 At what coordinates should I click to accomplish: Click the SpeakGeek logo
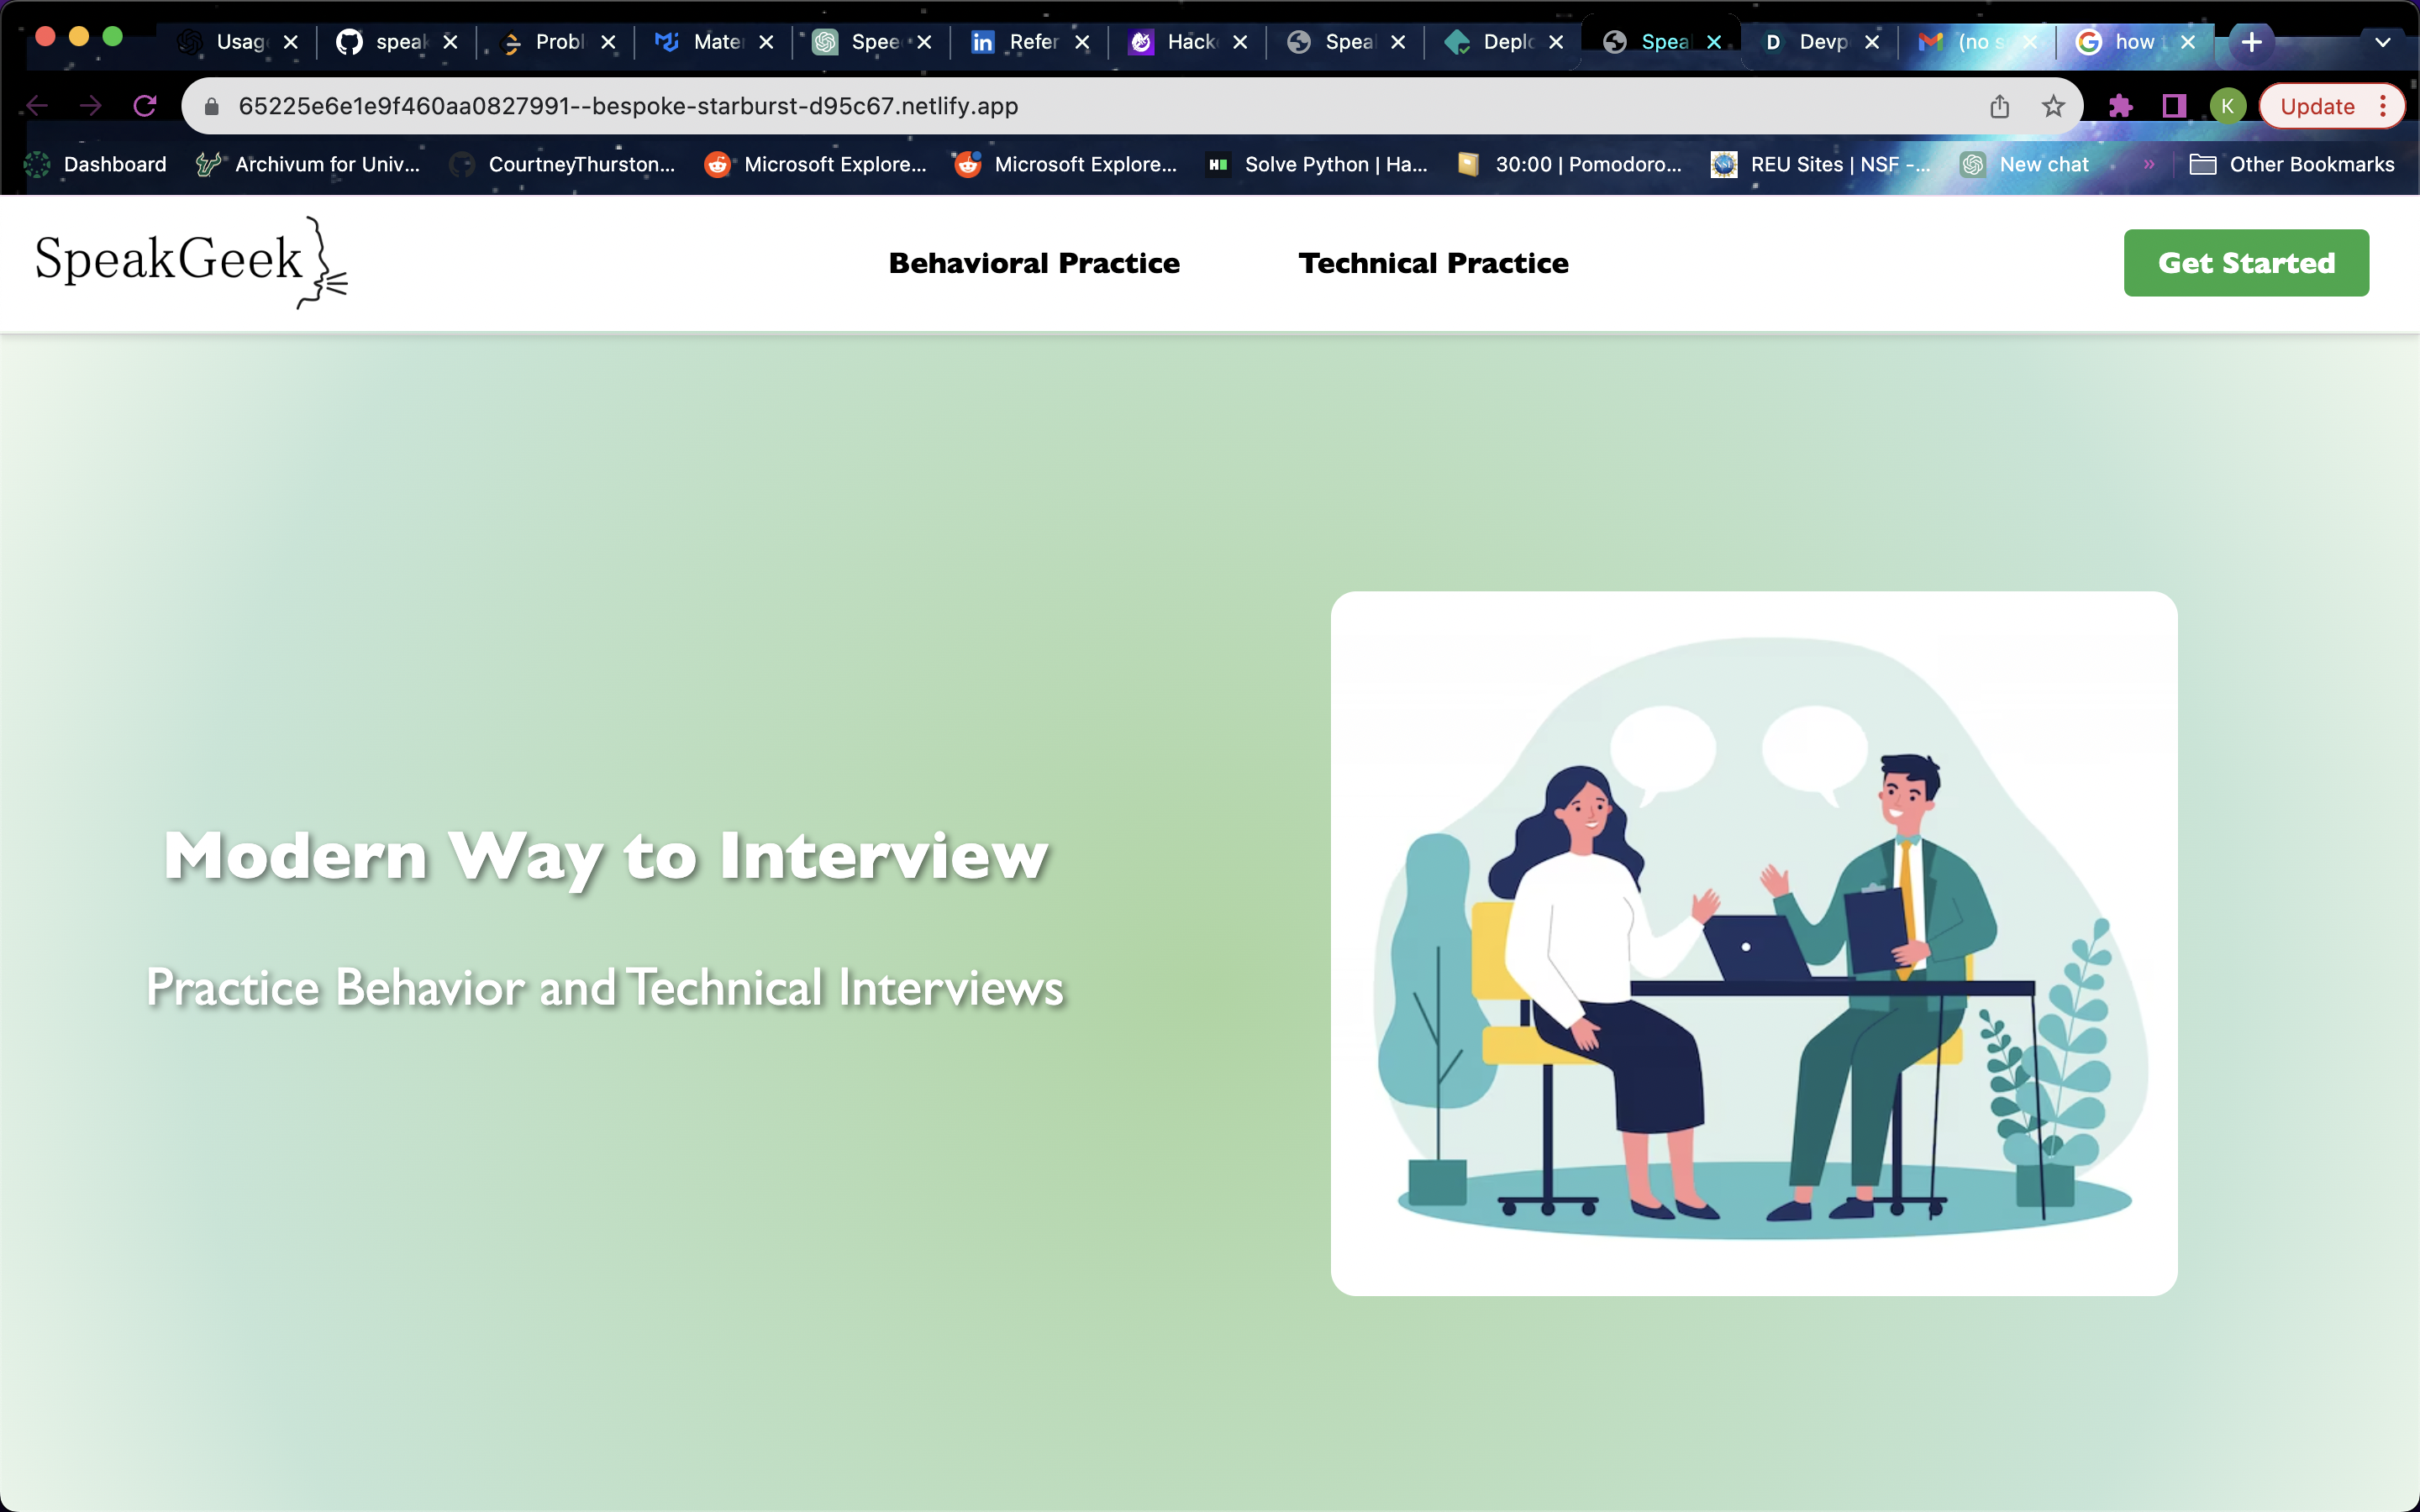[x=190, y=262]
